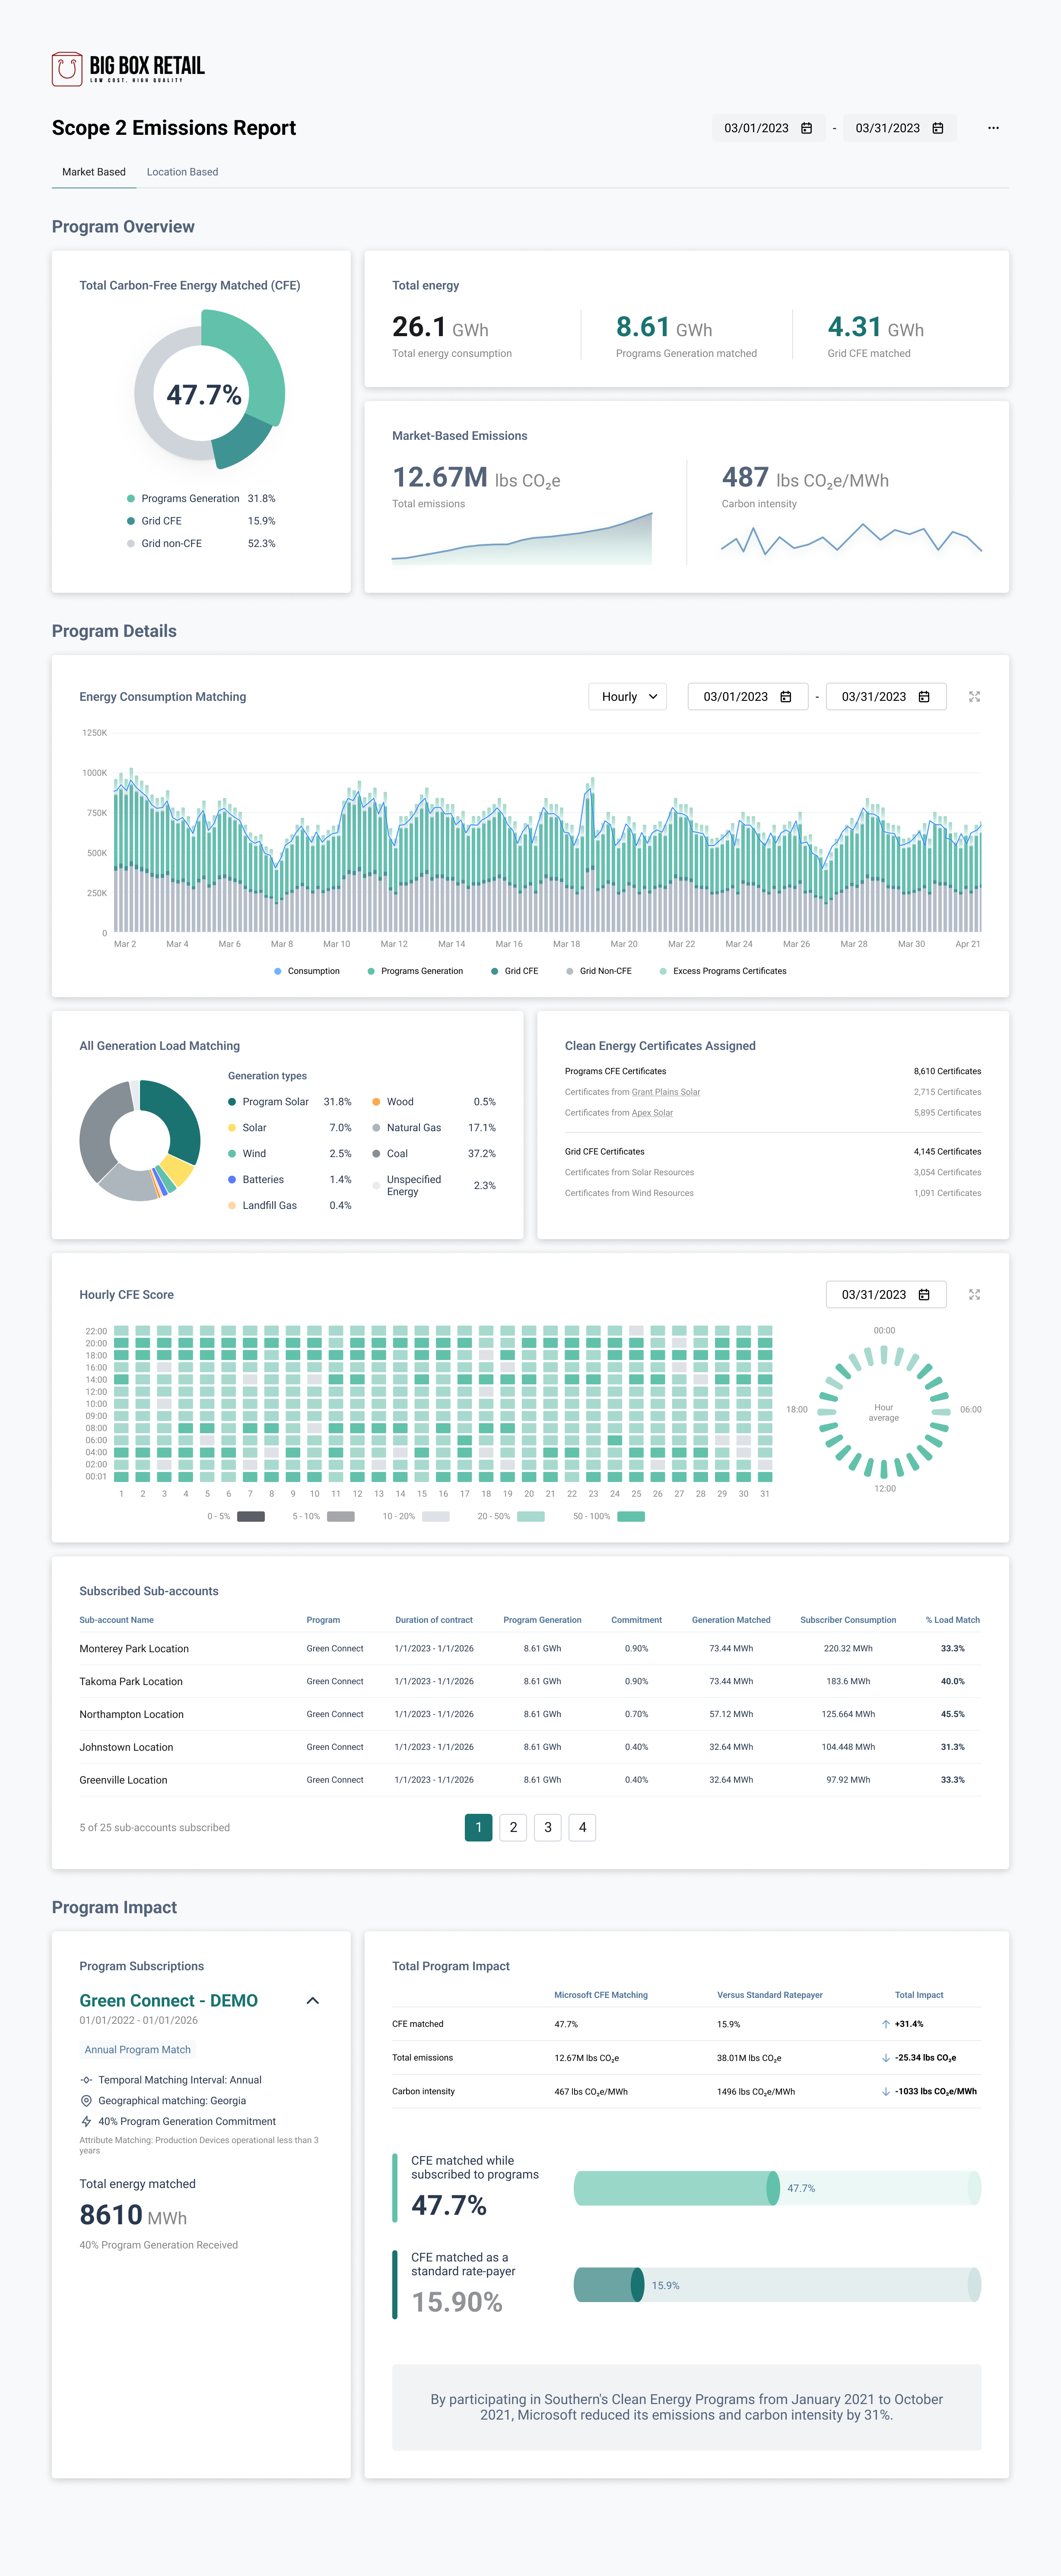This screenshot has height=2576, width=1061.
Task: Click the Hourly CFE Score date field
Action: [x=886, y=1295]
